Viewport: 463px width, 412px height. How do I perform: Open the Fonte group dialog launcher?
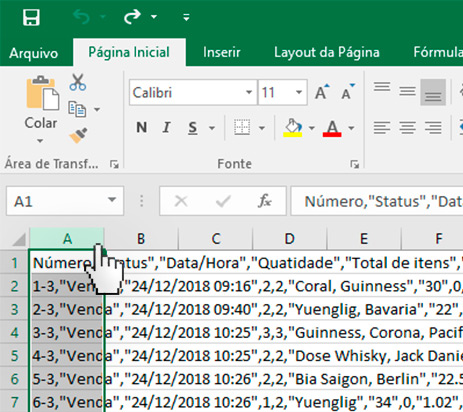click(x=355, y=164)
